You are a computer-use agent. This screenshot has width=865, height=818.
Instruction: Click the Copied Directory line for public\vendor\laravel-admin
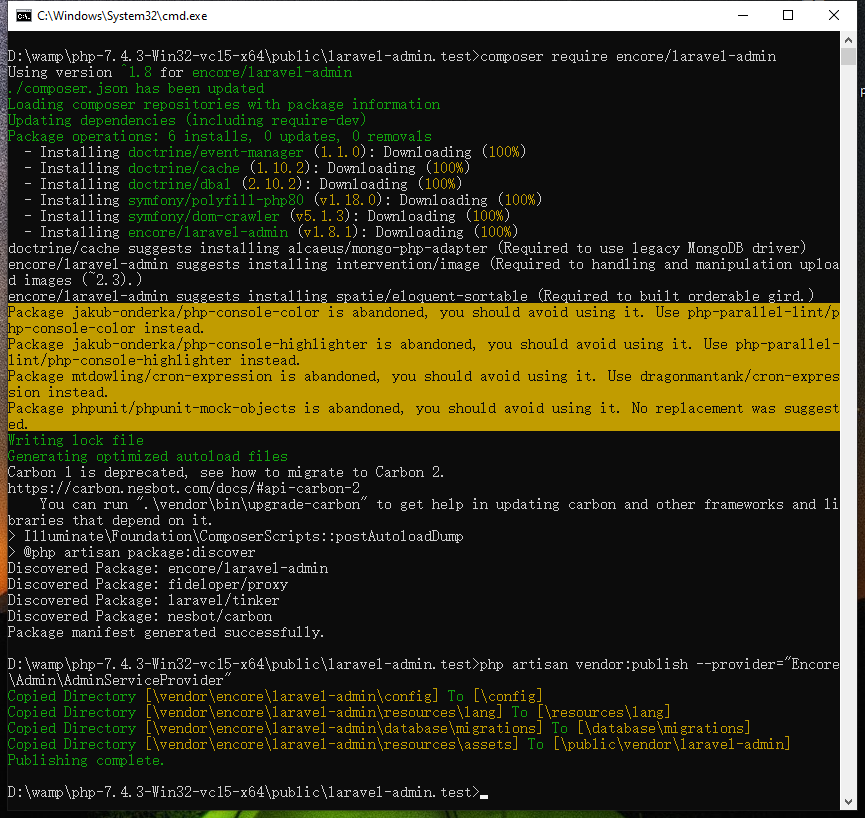pyautogui.click(x=399, y=744)
